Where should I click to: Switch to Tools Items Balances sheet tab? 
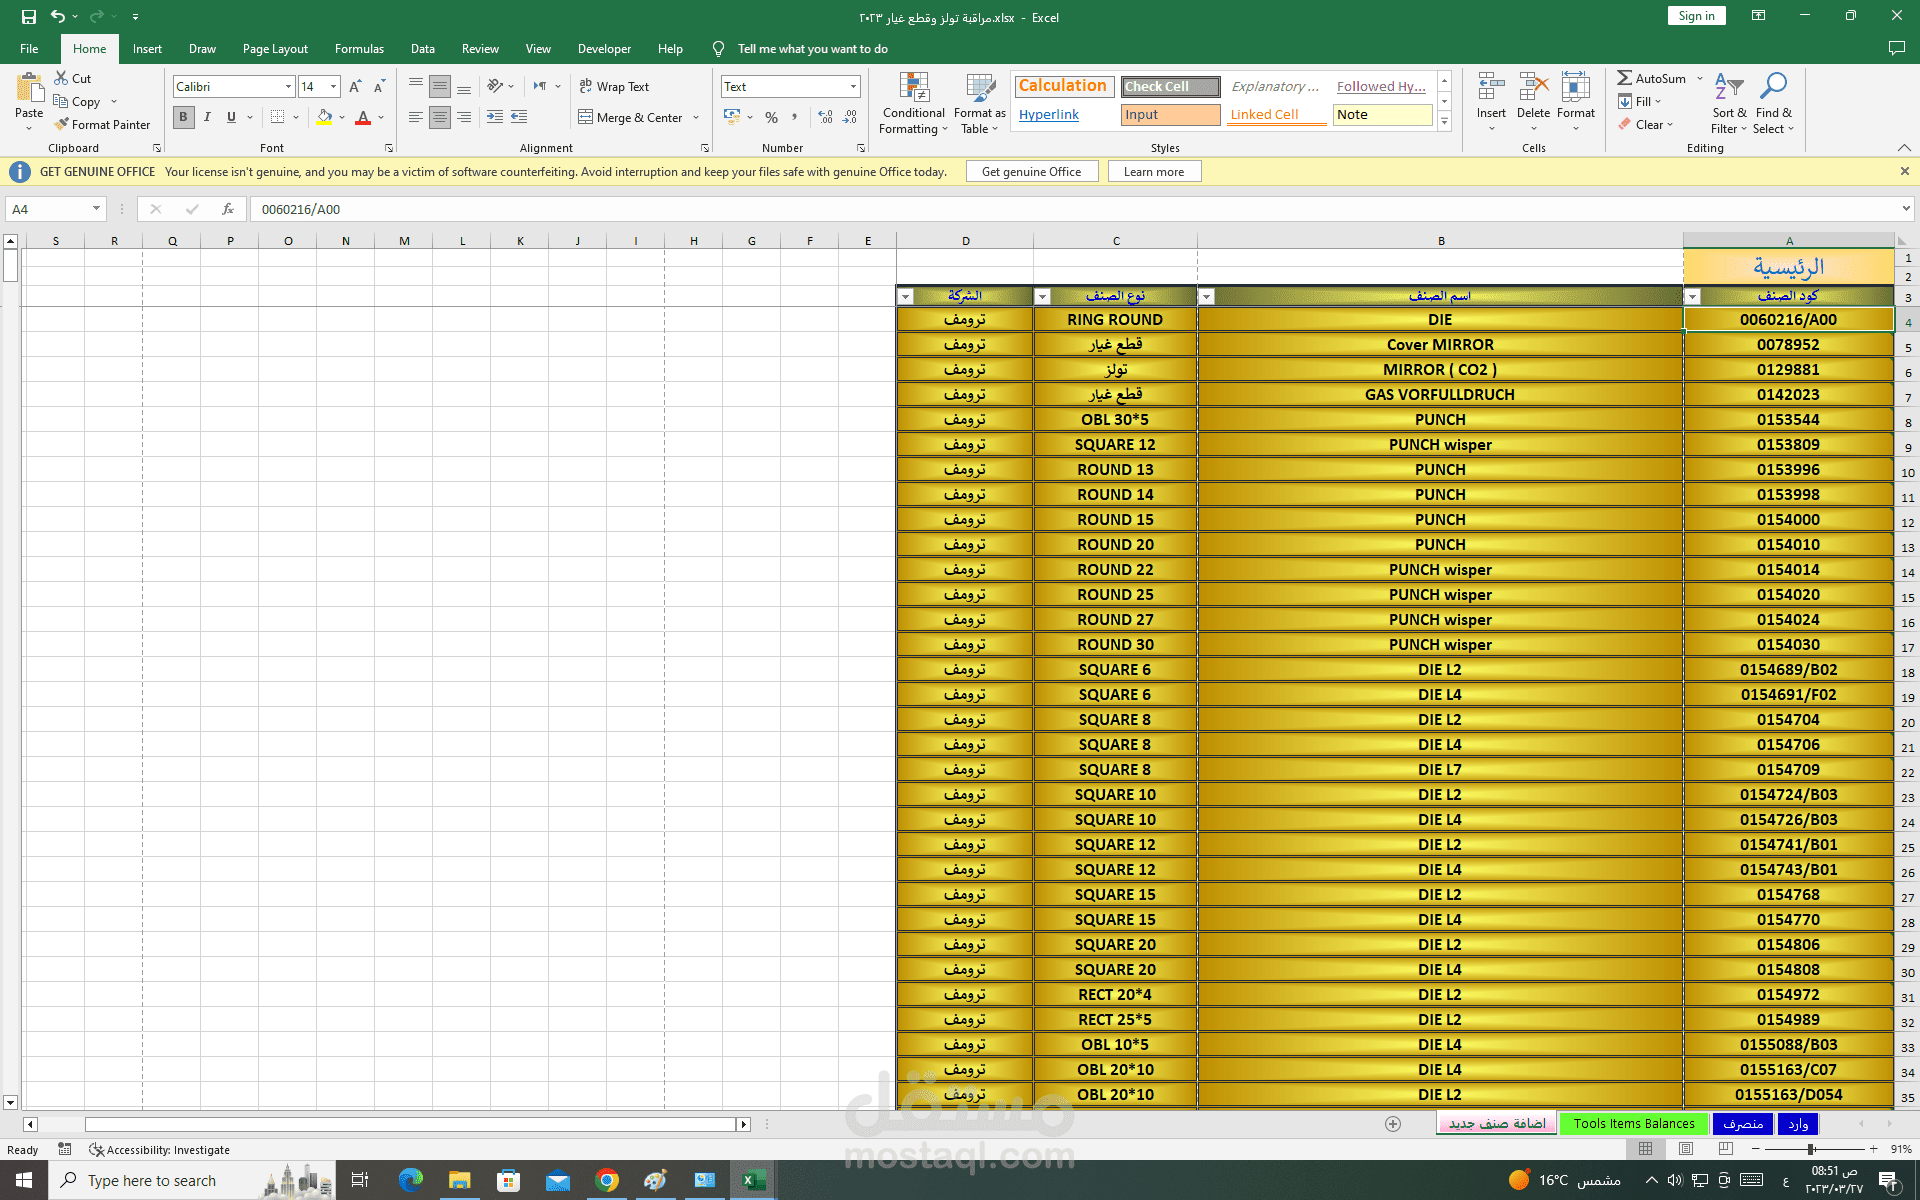point(1634,1124)
